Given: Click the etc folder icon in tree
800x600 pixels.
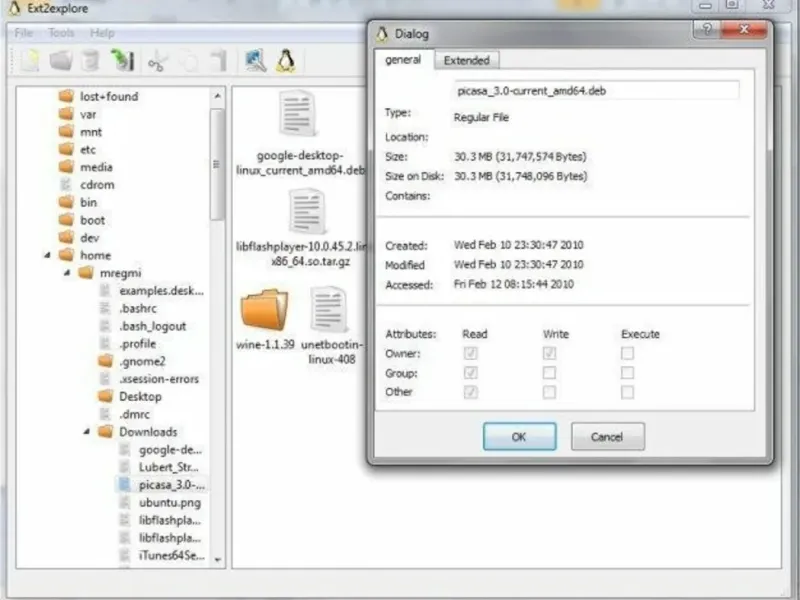Looking at the screenshot, I should point(66,149).
